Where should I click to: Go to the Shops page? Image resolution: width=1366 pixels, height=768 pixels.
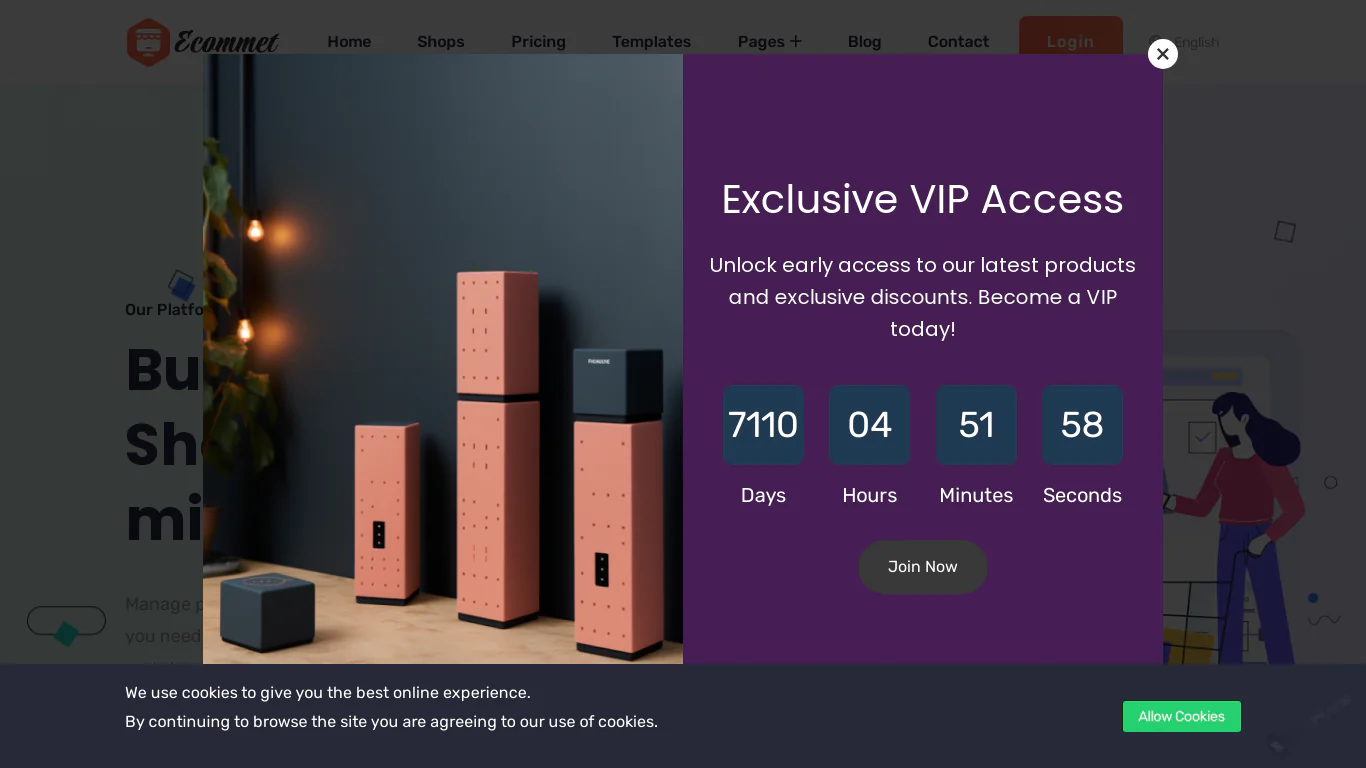[x=441, y=42]
